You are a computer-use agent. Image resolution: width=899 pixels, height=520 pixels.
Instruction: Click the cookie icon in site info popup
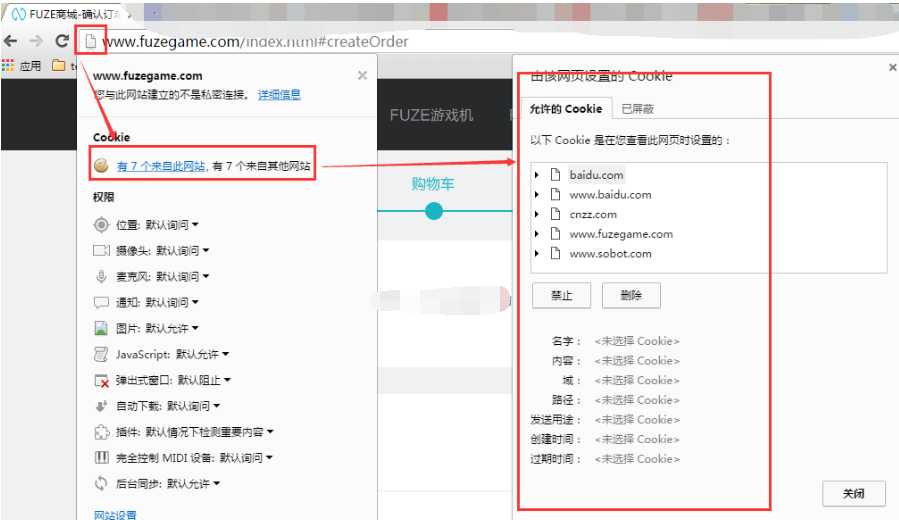coord(101,165)
